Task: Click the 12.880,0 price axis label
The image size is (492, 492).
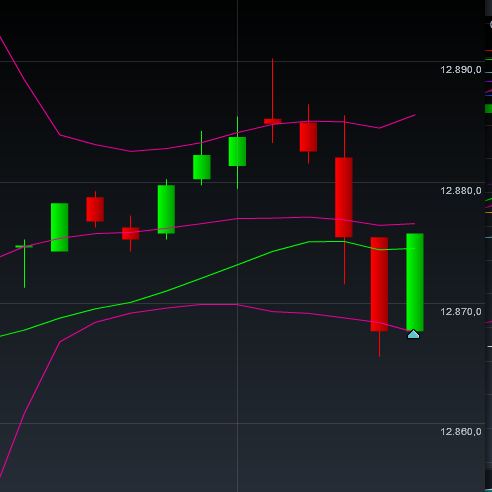Action: pyautogui.click(x=461, y=191)
